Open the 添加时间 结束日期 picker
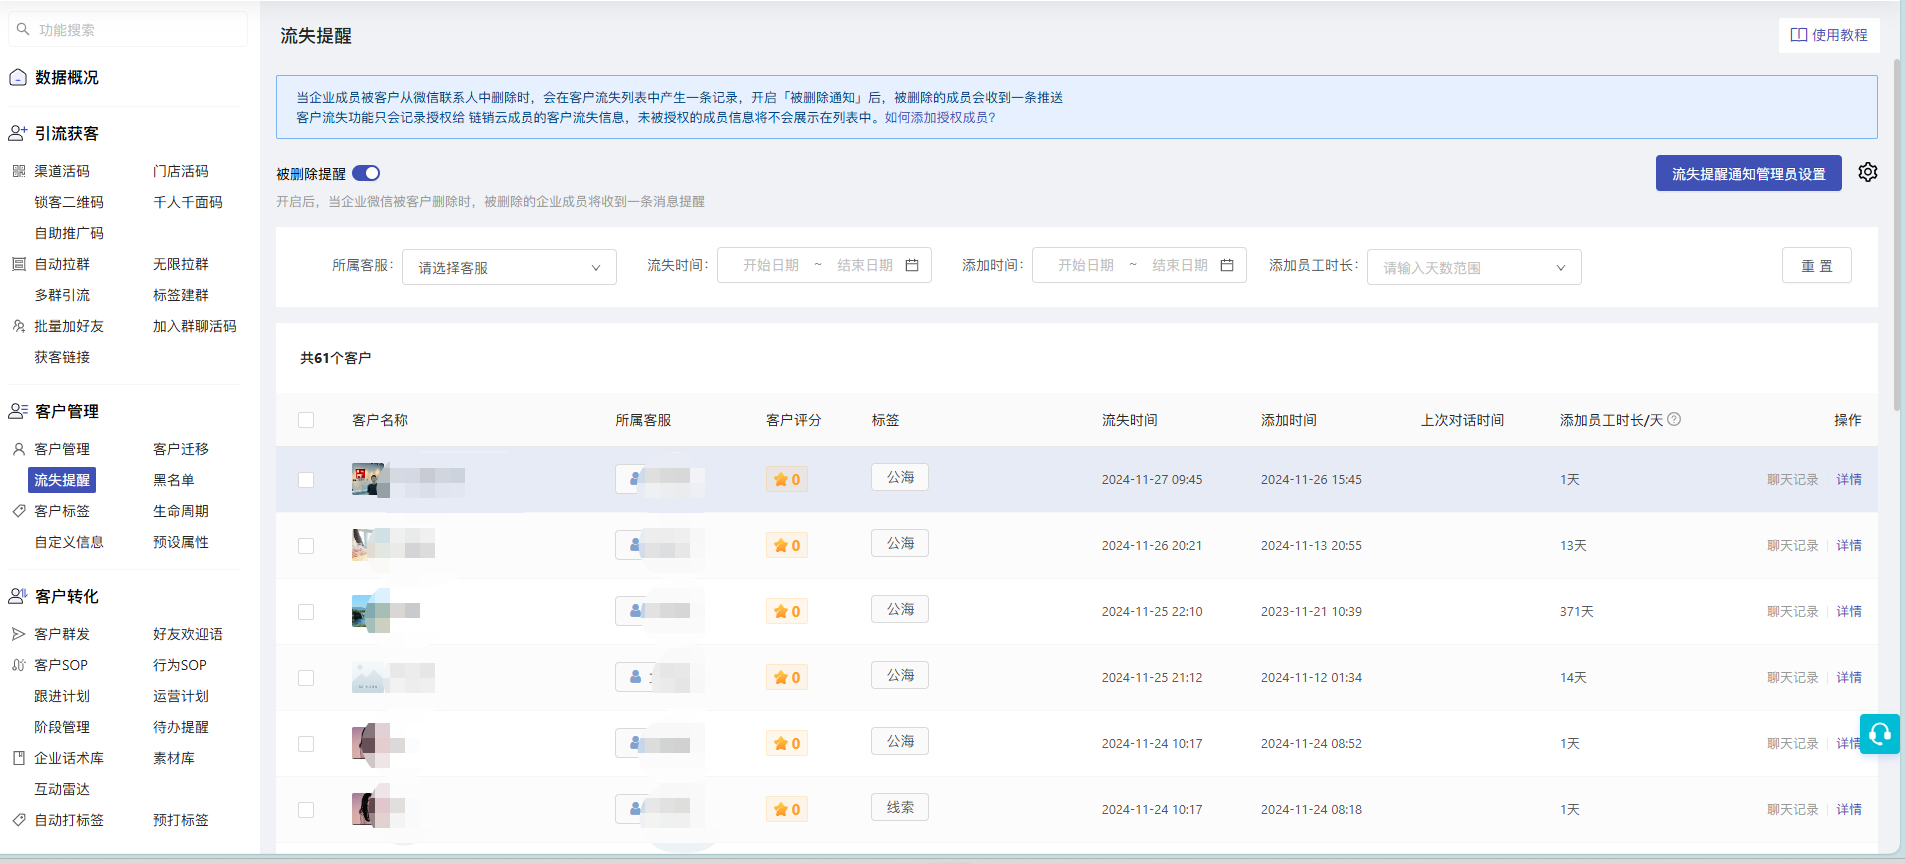This screenshot has height=864, width=1905. (x=1179, y=265)
